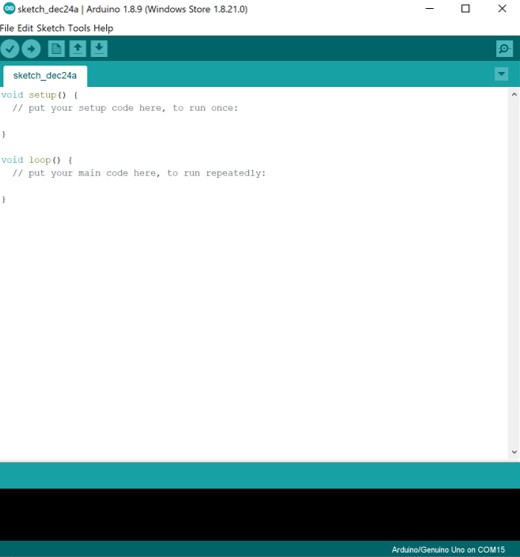
Task: Click the black console output area
Action: 260,515
